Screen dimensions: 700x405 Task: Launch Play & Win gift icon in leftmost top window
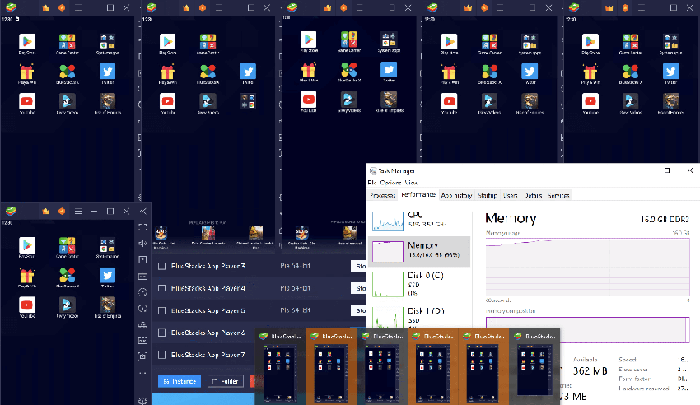coord(27,71)
